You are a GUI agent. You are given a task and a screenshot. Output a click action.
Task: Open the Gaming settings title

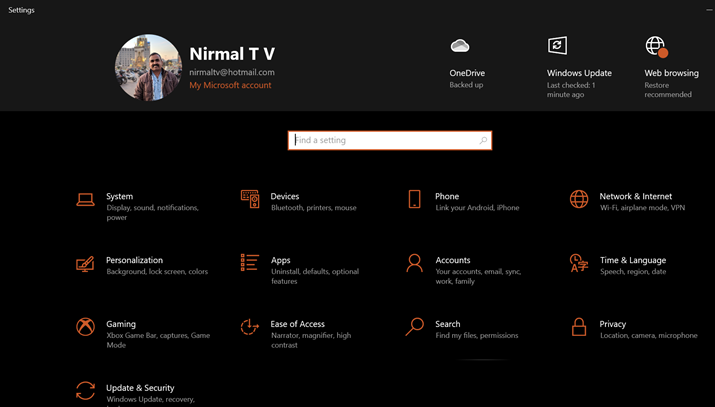pyautogui.click(x=121, y=324)
